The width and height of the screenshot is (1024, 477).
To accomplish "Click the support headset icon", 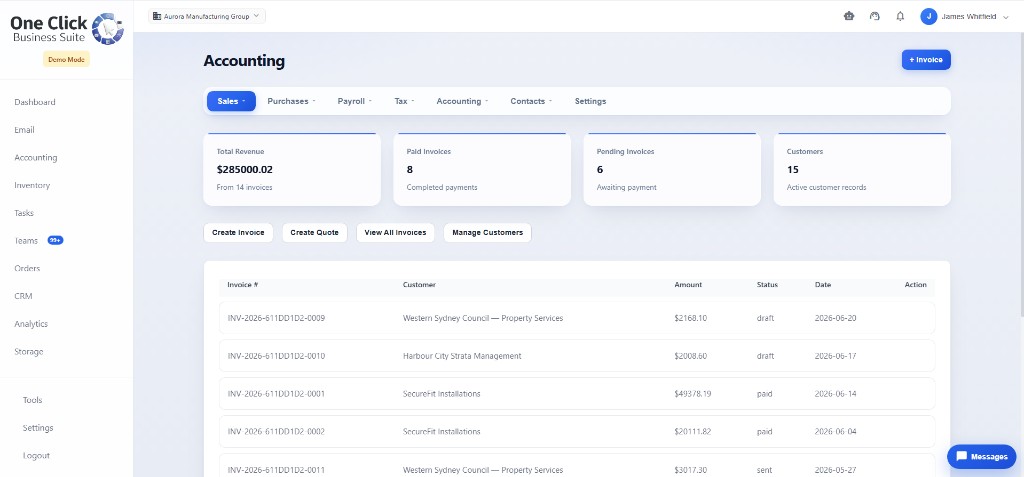I will pyautogui.click(x=874, y=16).
